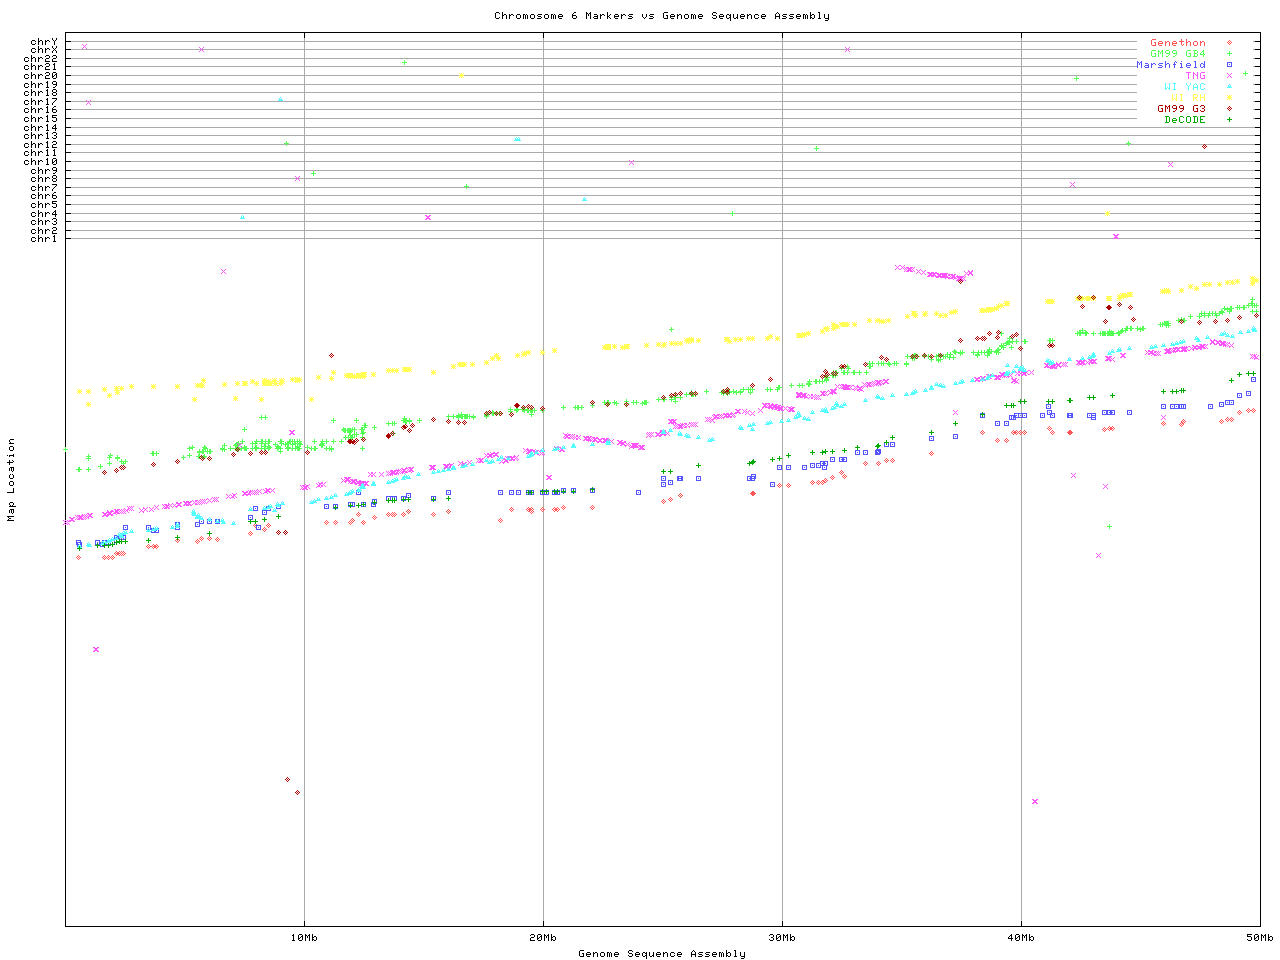Click the Map Location axis title

click(x=12, y=480)
